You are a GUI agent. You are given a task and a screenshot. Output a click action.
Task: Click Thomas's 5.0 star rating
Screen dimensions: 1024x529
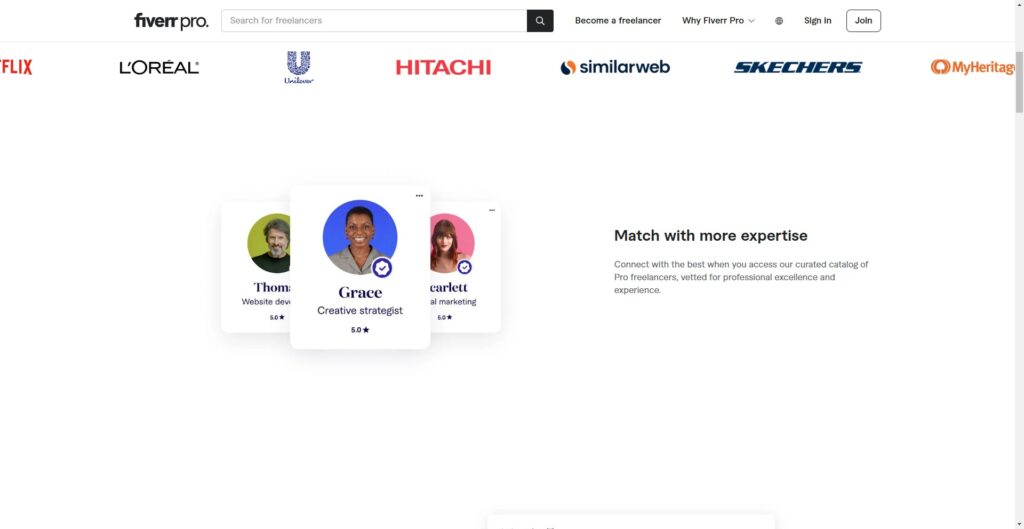coord(277,317)
